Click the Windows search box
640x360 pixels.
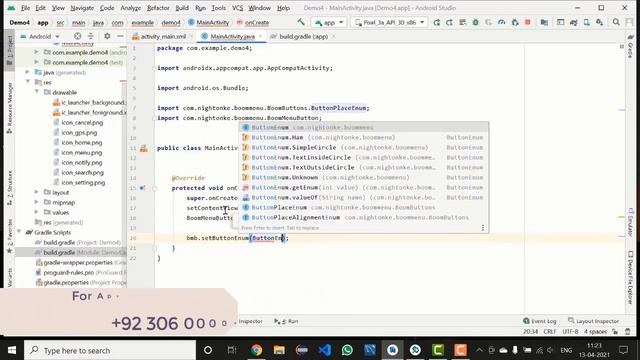[x=110, y=350]
